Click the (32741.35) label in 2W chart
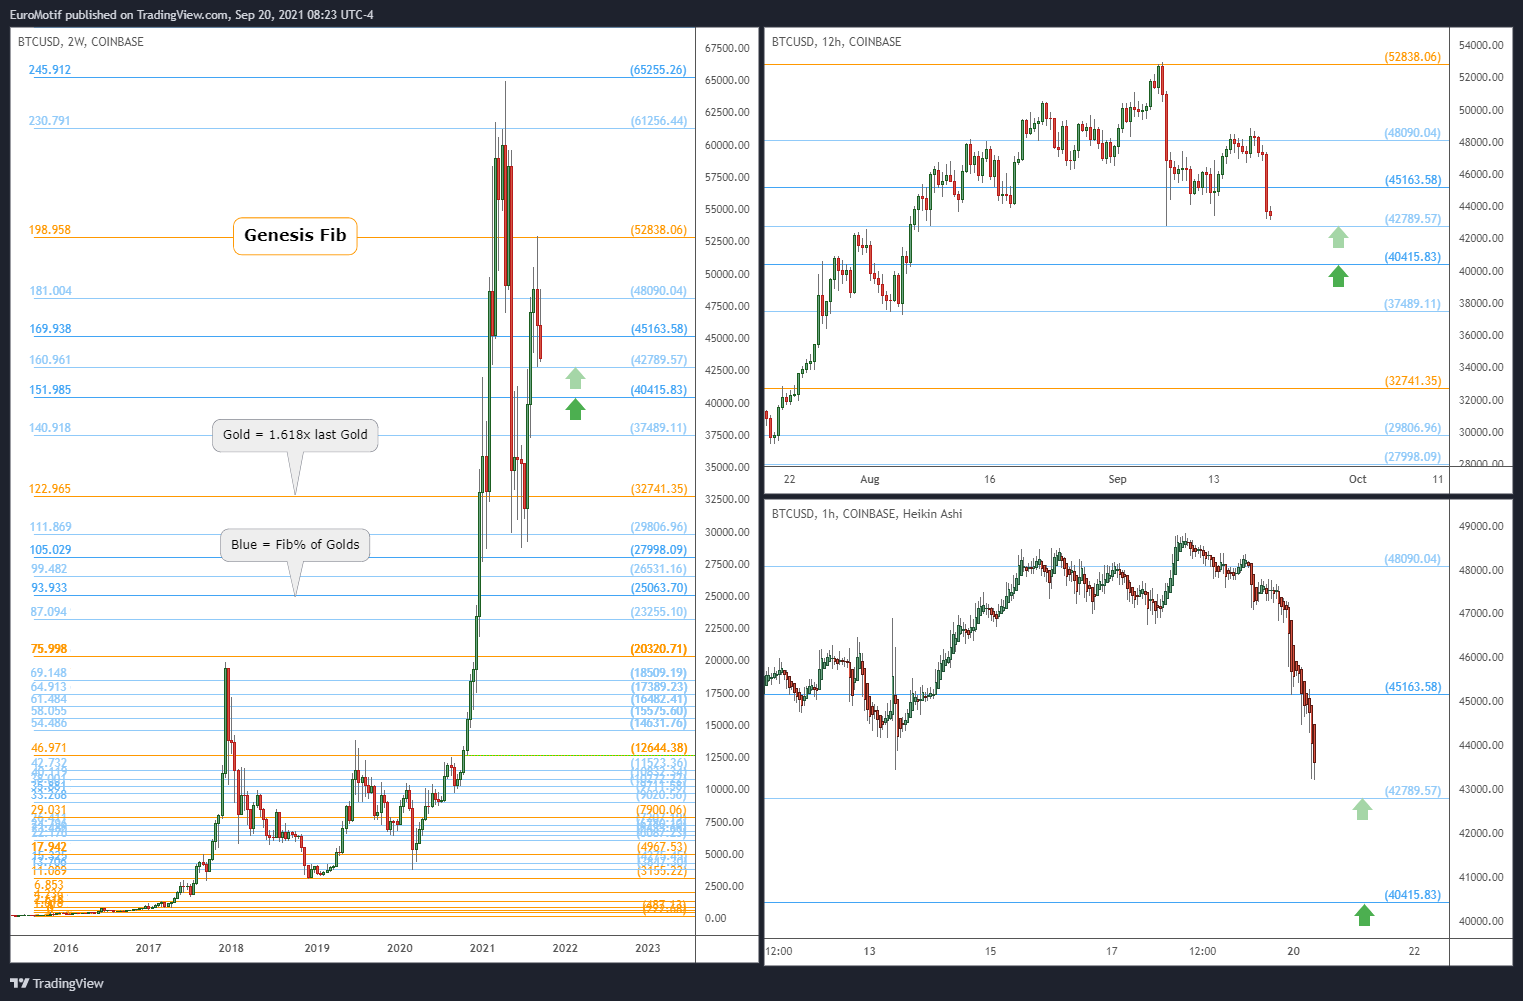Screen dimensions: 1523x1001 tap(659, 489)
